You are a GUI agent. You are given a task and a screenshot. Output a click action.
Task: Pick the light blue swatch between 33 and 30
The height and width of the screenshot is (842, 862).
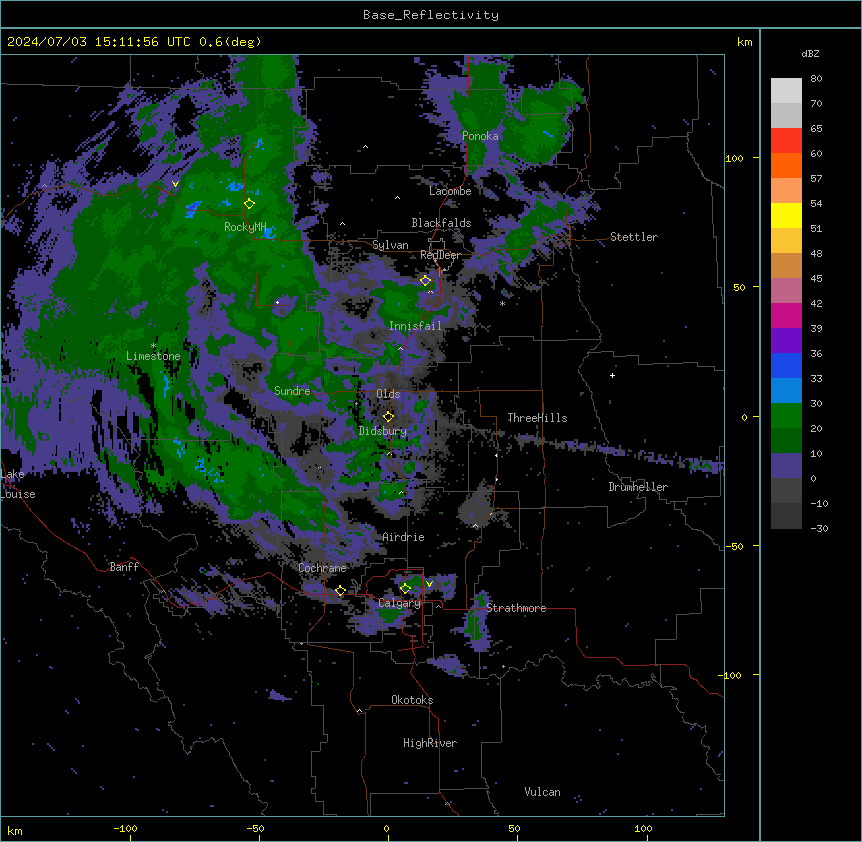point(786,390)
